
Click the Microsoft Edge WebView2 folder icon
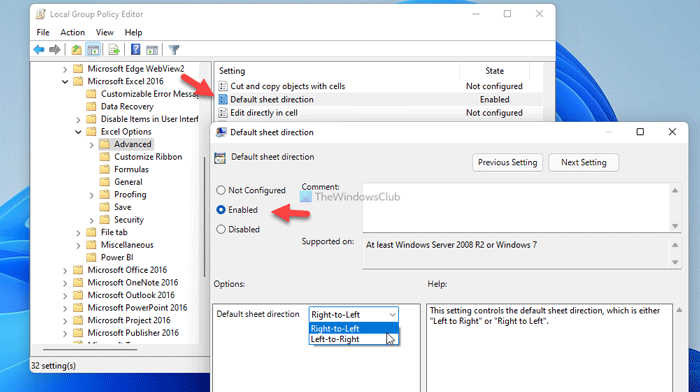click(78, 69)
